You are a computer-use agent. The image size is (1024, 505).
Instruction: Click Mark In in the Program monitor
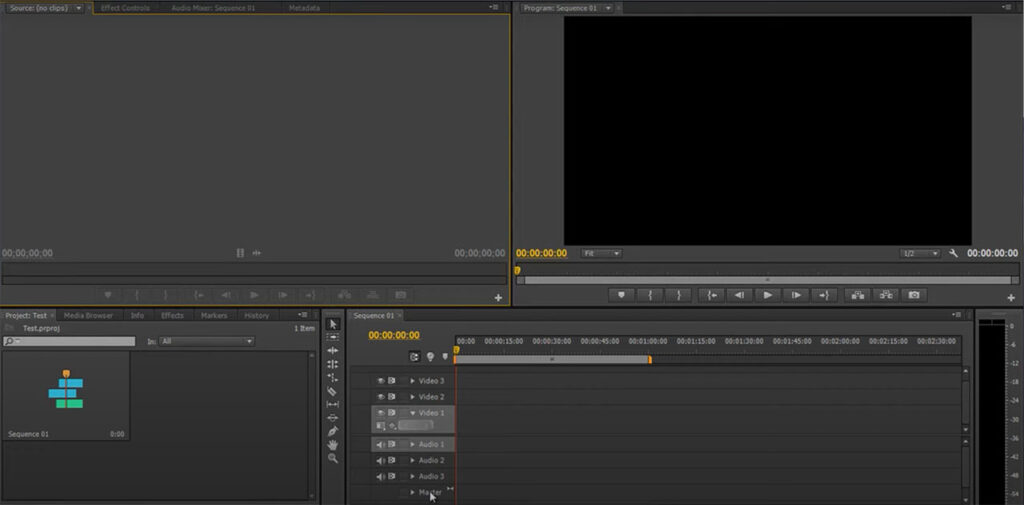click(650, 295)
